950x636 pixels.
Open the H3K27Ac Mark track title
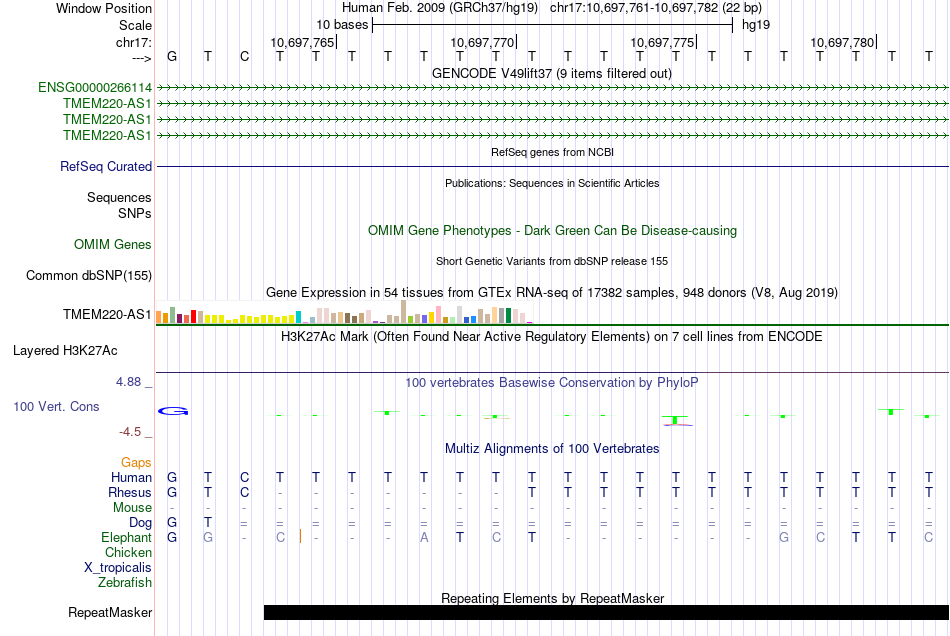pyautogui.click(x=552, y=337)
